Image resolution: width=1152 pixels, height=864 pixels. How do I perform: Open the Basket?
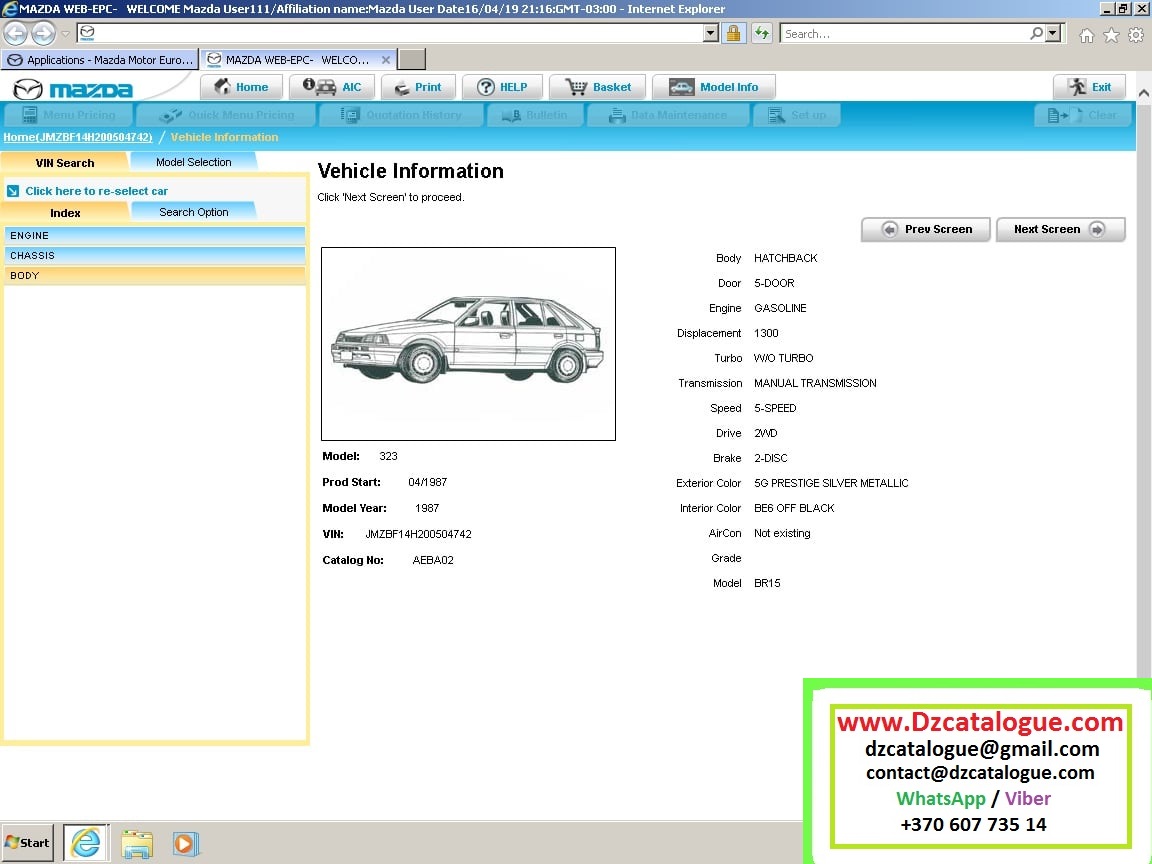point(597,87)
